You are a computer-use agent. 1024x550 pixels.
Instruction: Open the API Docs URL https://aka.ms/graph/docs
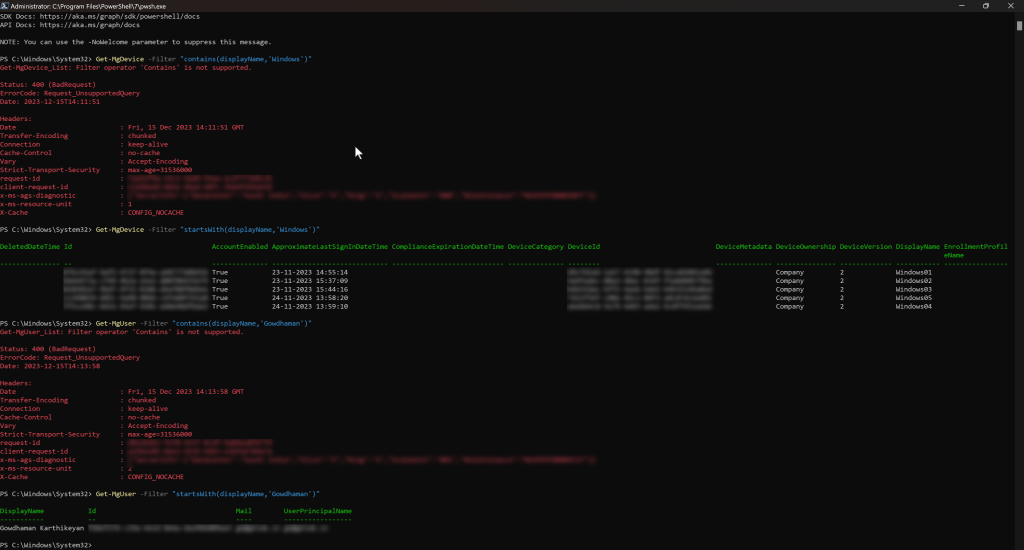tap(89, 25)
